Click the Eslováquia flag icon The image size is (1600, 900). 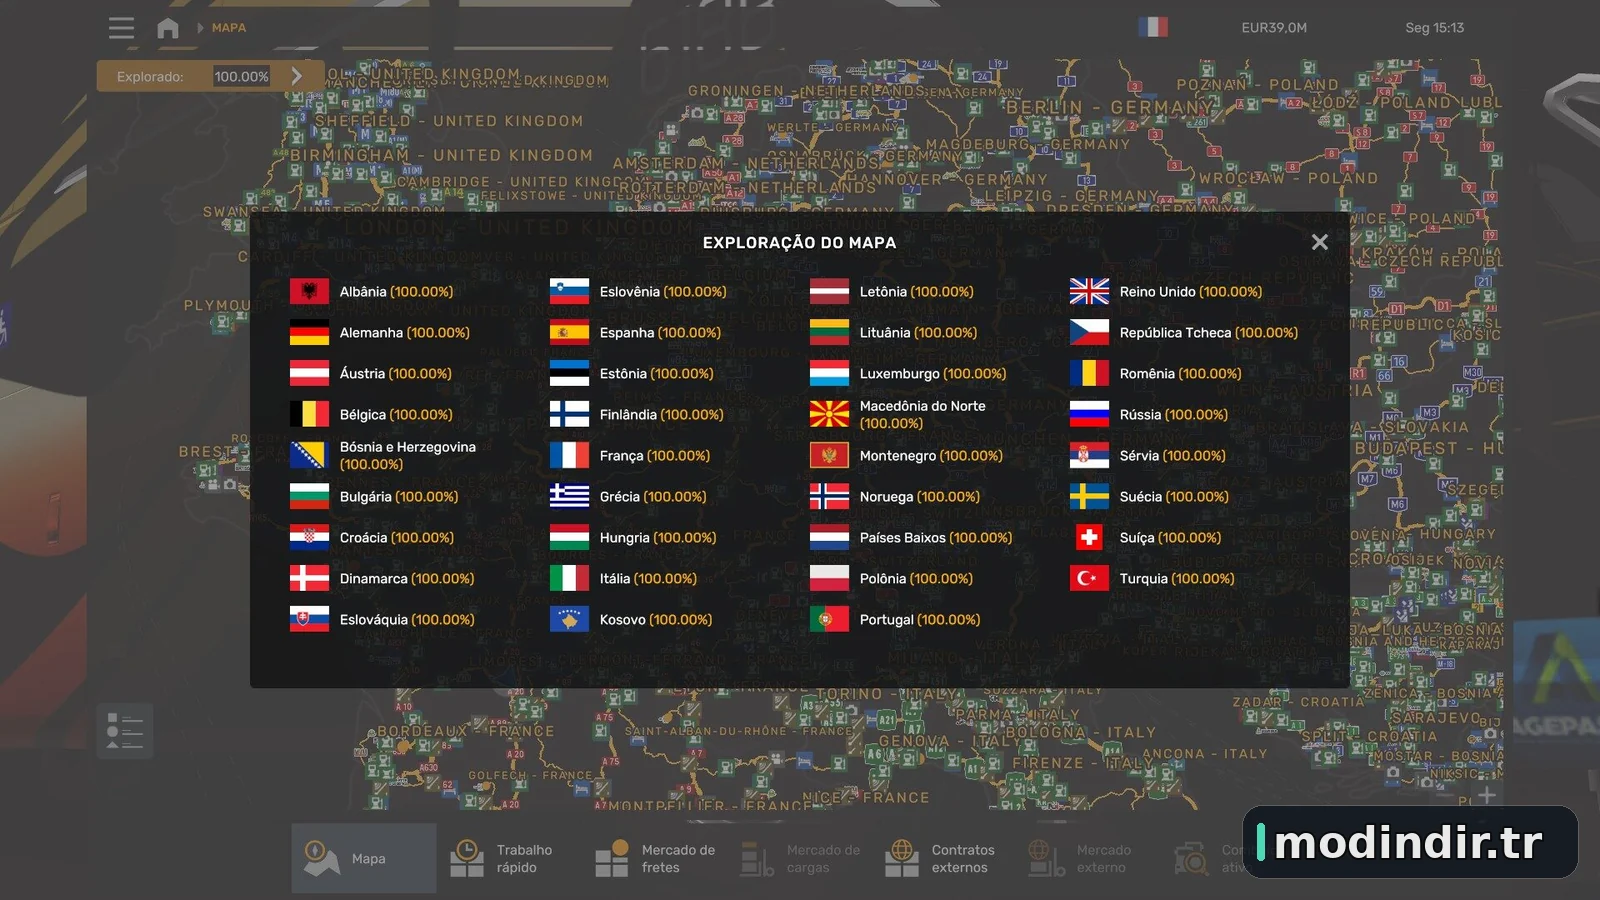(x=309, y=619)
